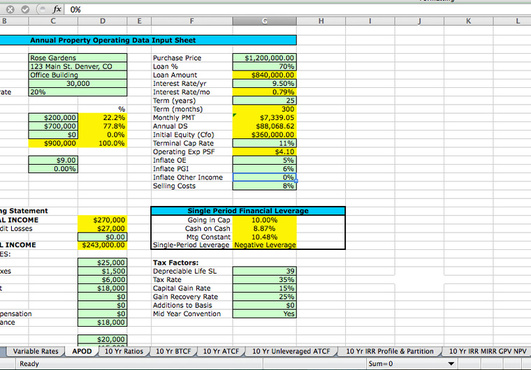Select the Initial Equity cell $360,000.00
This screenshot has width=531, height=370.
click(264, 134)
